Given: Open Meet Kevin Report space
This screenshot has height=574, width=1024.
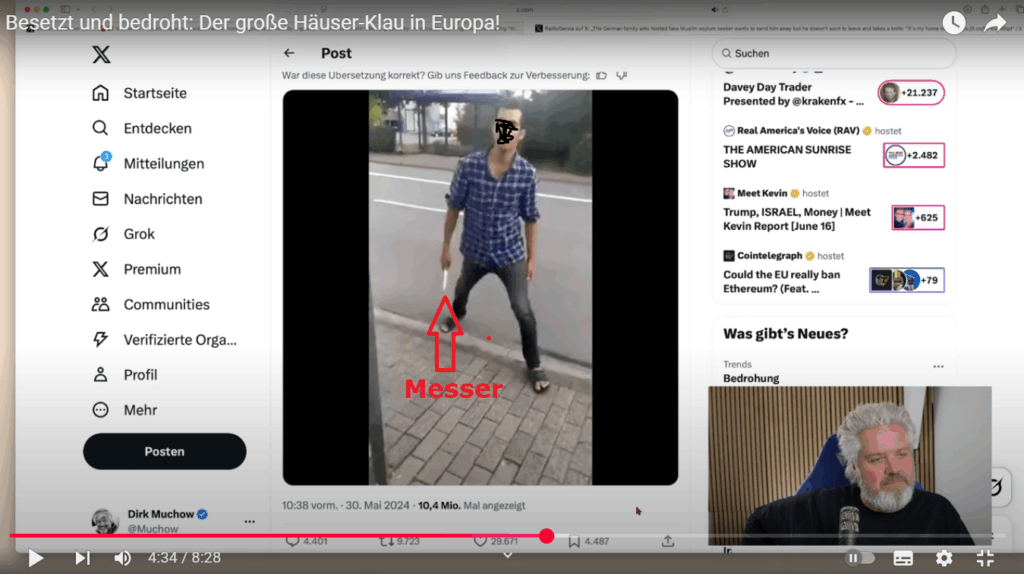Looking at the screenshot, I should tap(797, 219).
